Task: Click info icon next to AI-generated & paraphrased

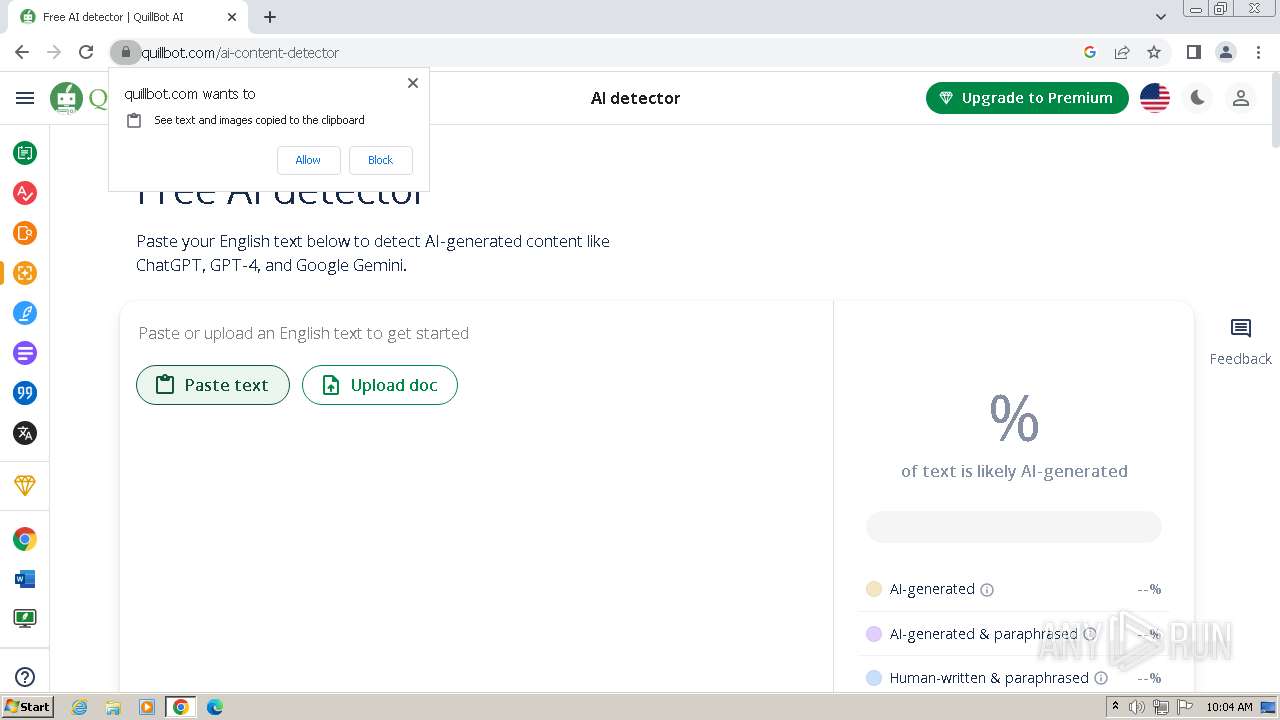Action: [x=1090, y=634]
